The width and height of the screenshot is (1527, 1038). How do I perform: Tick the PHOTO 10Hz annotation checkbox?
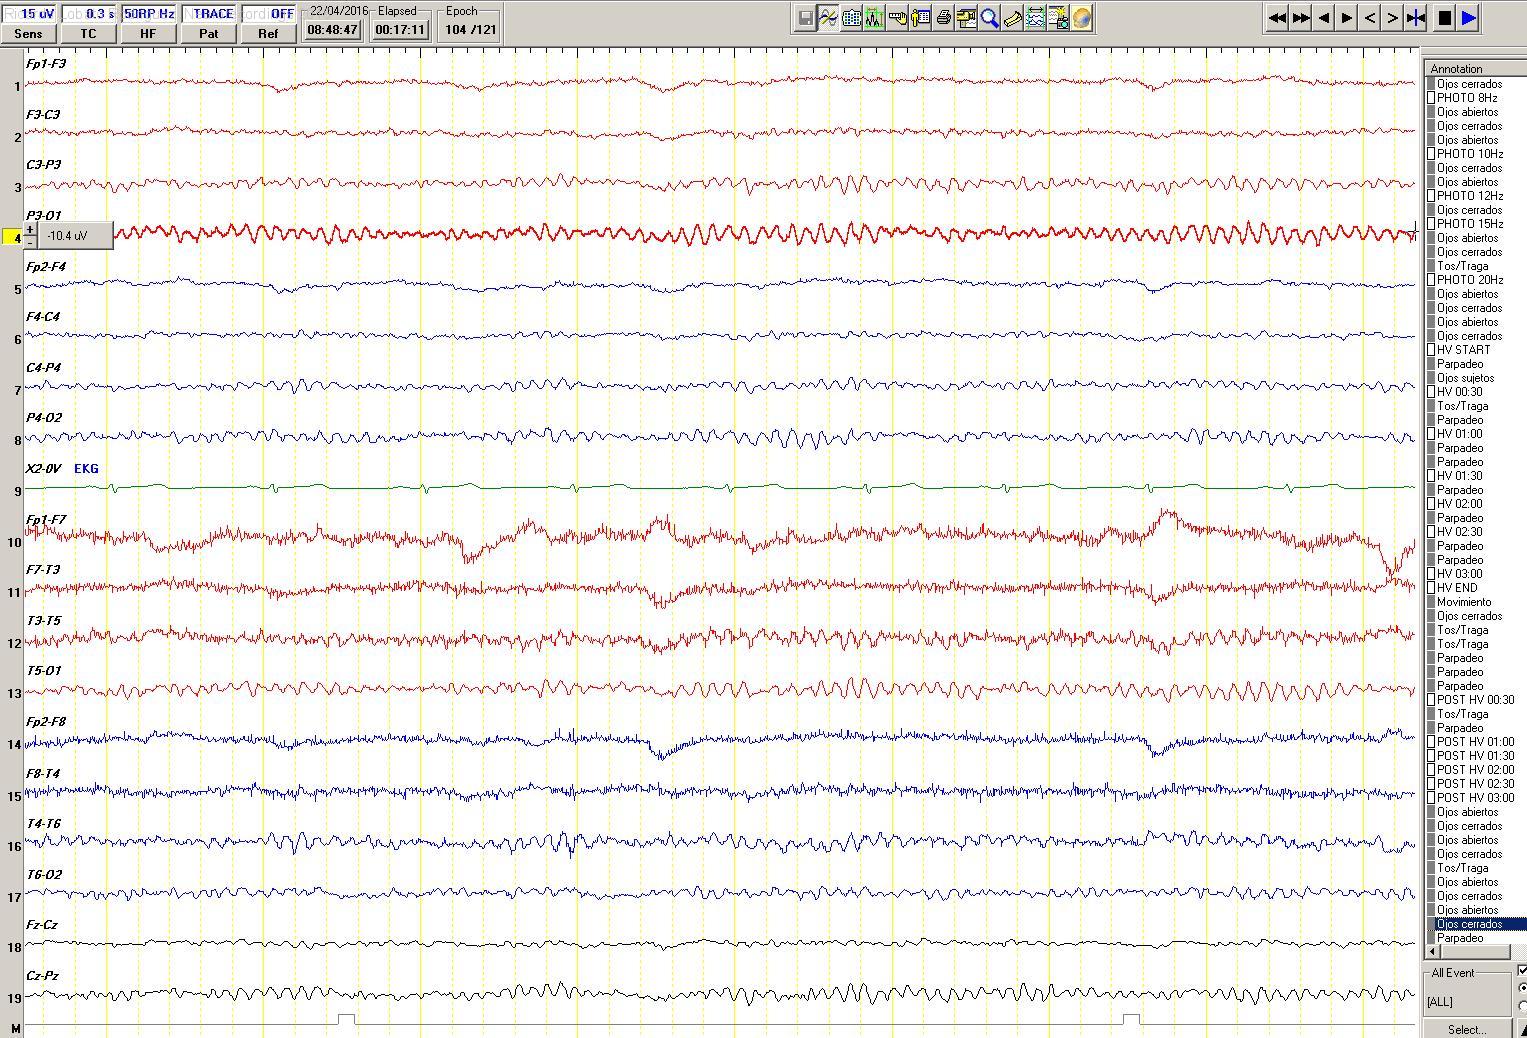(1431, 154)
